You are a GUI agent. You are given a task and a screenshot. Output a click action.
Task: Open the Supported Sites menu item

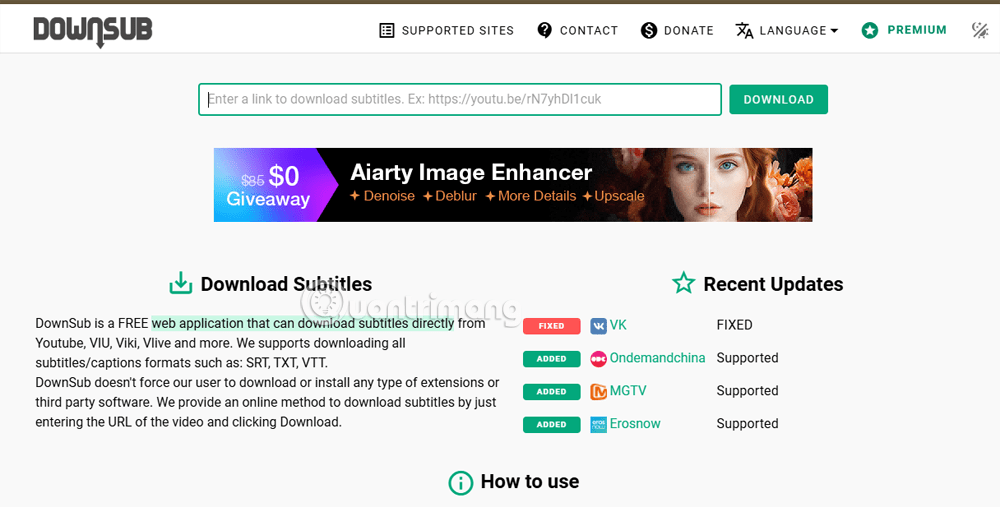click(x=457, y=31)
